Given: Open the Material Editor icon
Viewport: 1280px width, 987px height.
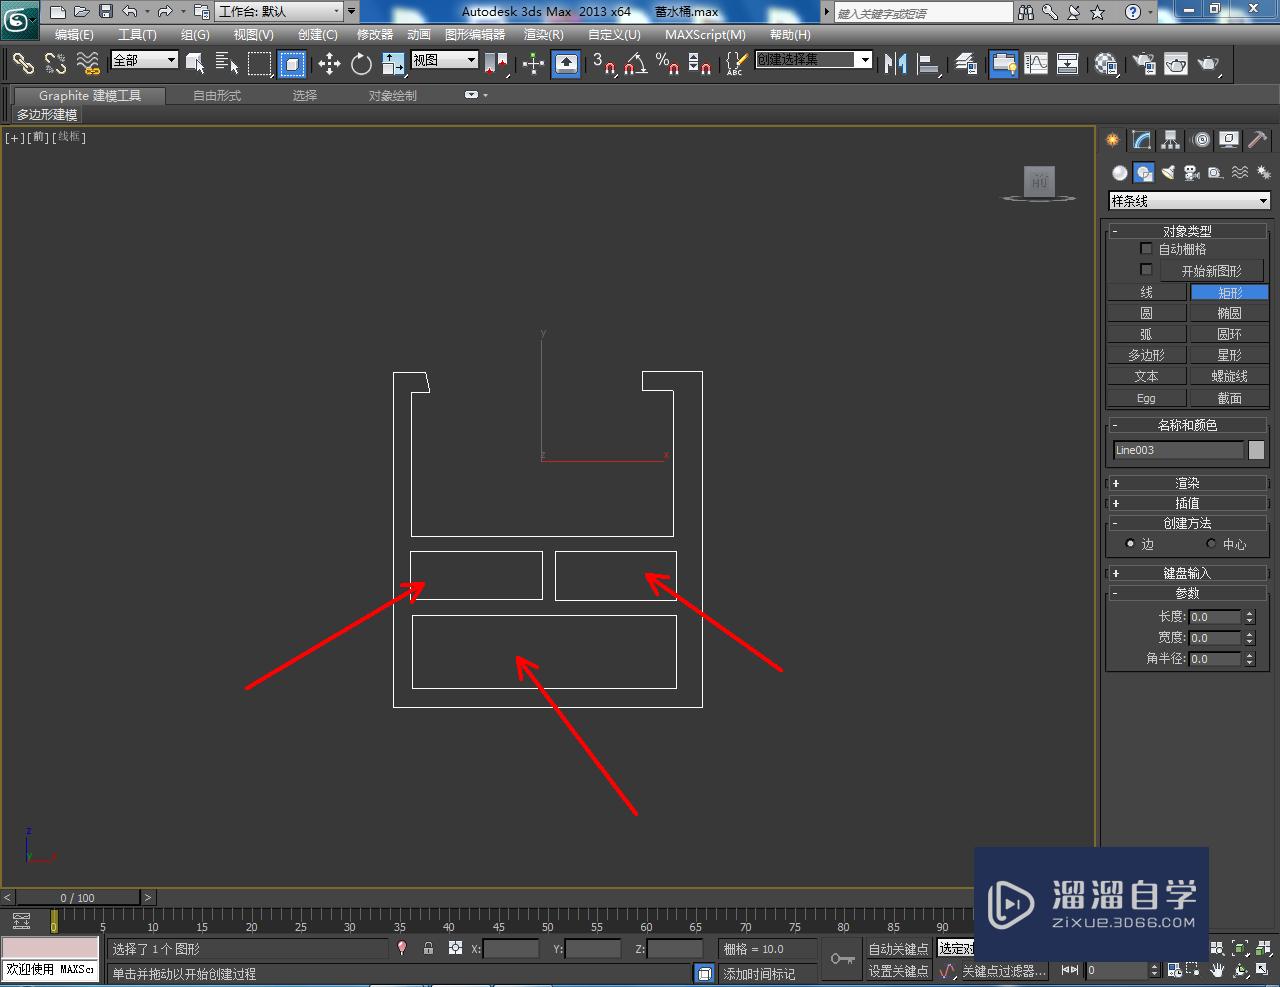Looking at the screenshot, I should 1105,64.
